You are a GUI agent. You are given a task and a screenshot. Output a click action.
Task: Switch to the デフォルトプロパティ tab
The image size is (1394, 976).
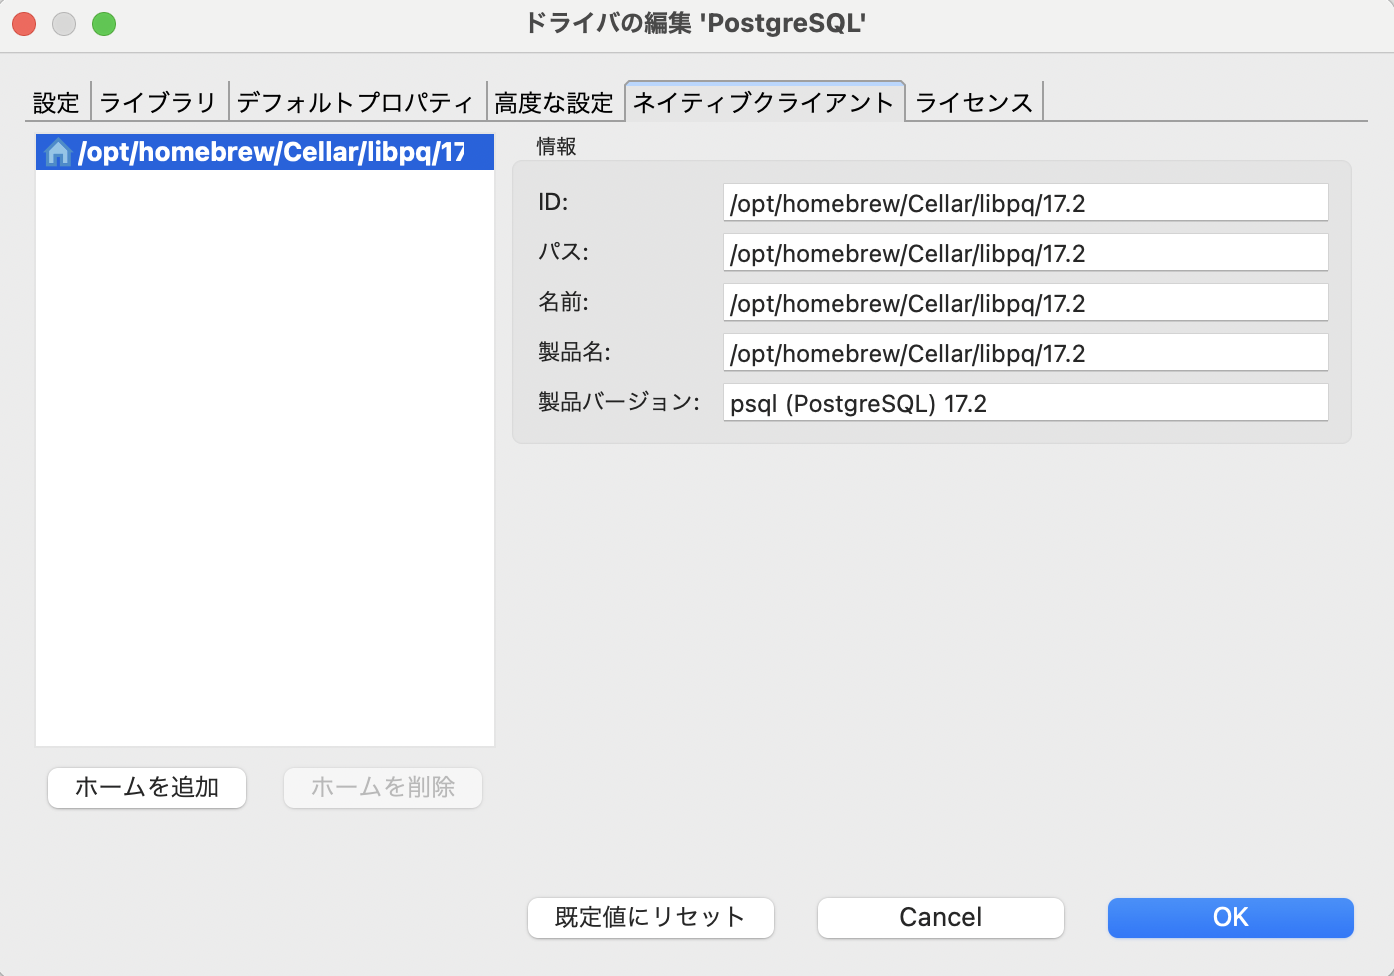357,100
